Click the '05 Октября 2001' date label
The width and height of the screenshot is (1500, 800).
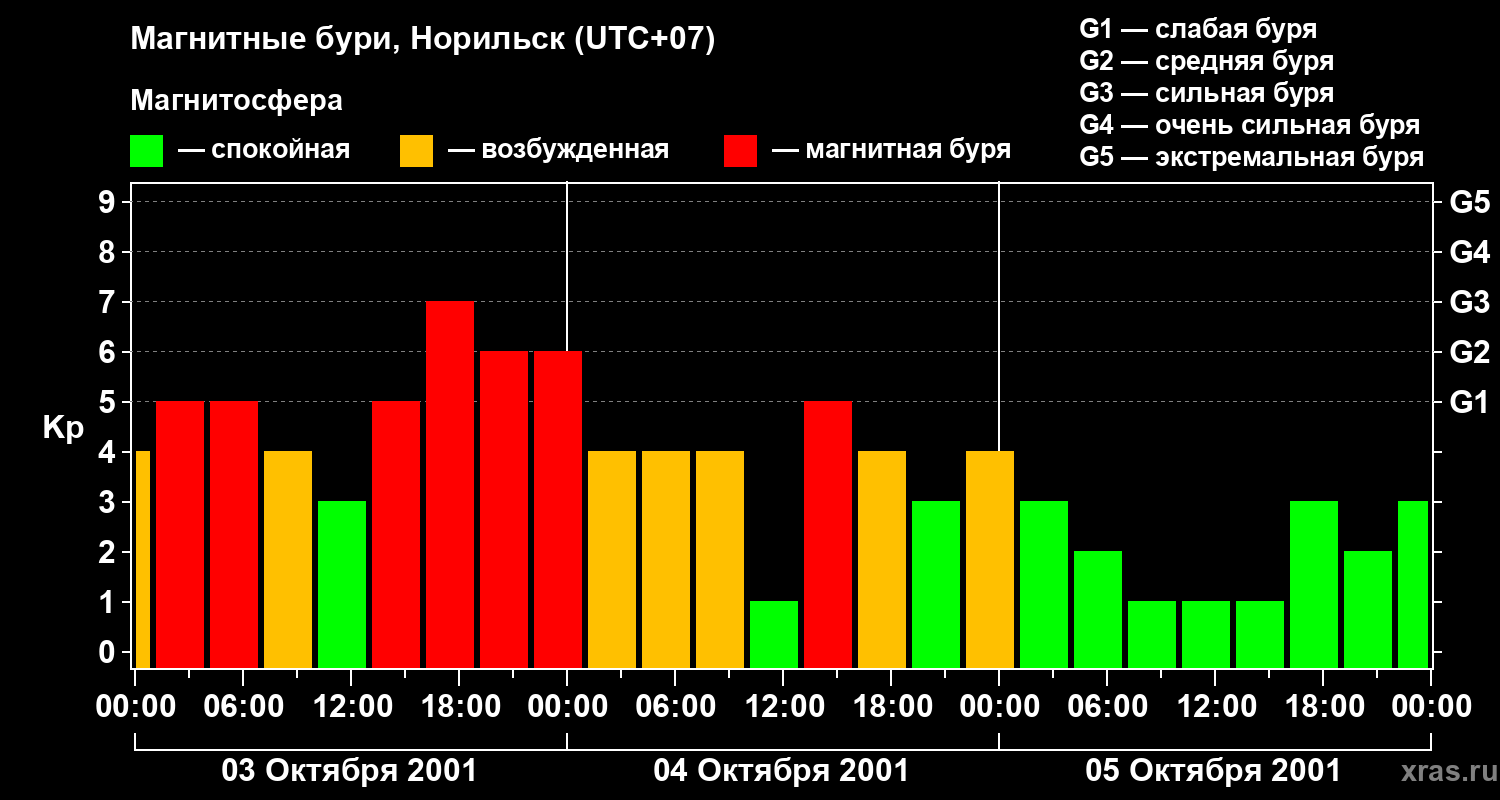point(1213,771)
